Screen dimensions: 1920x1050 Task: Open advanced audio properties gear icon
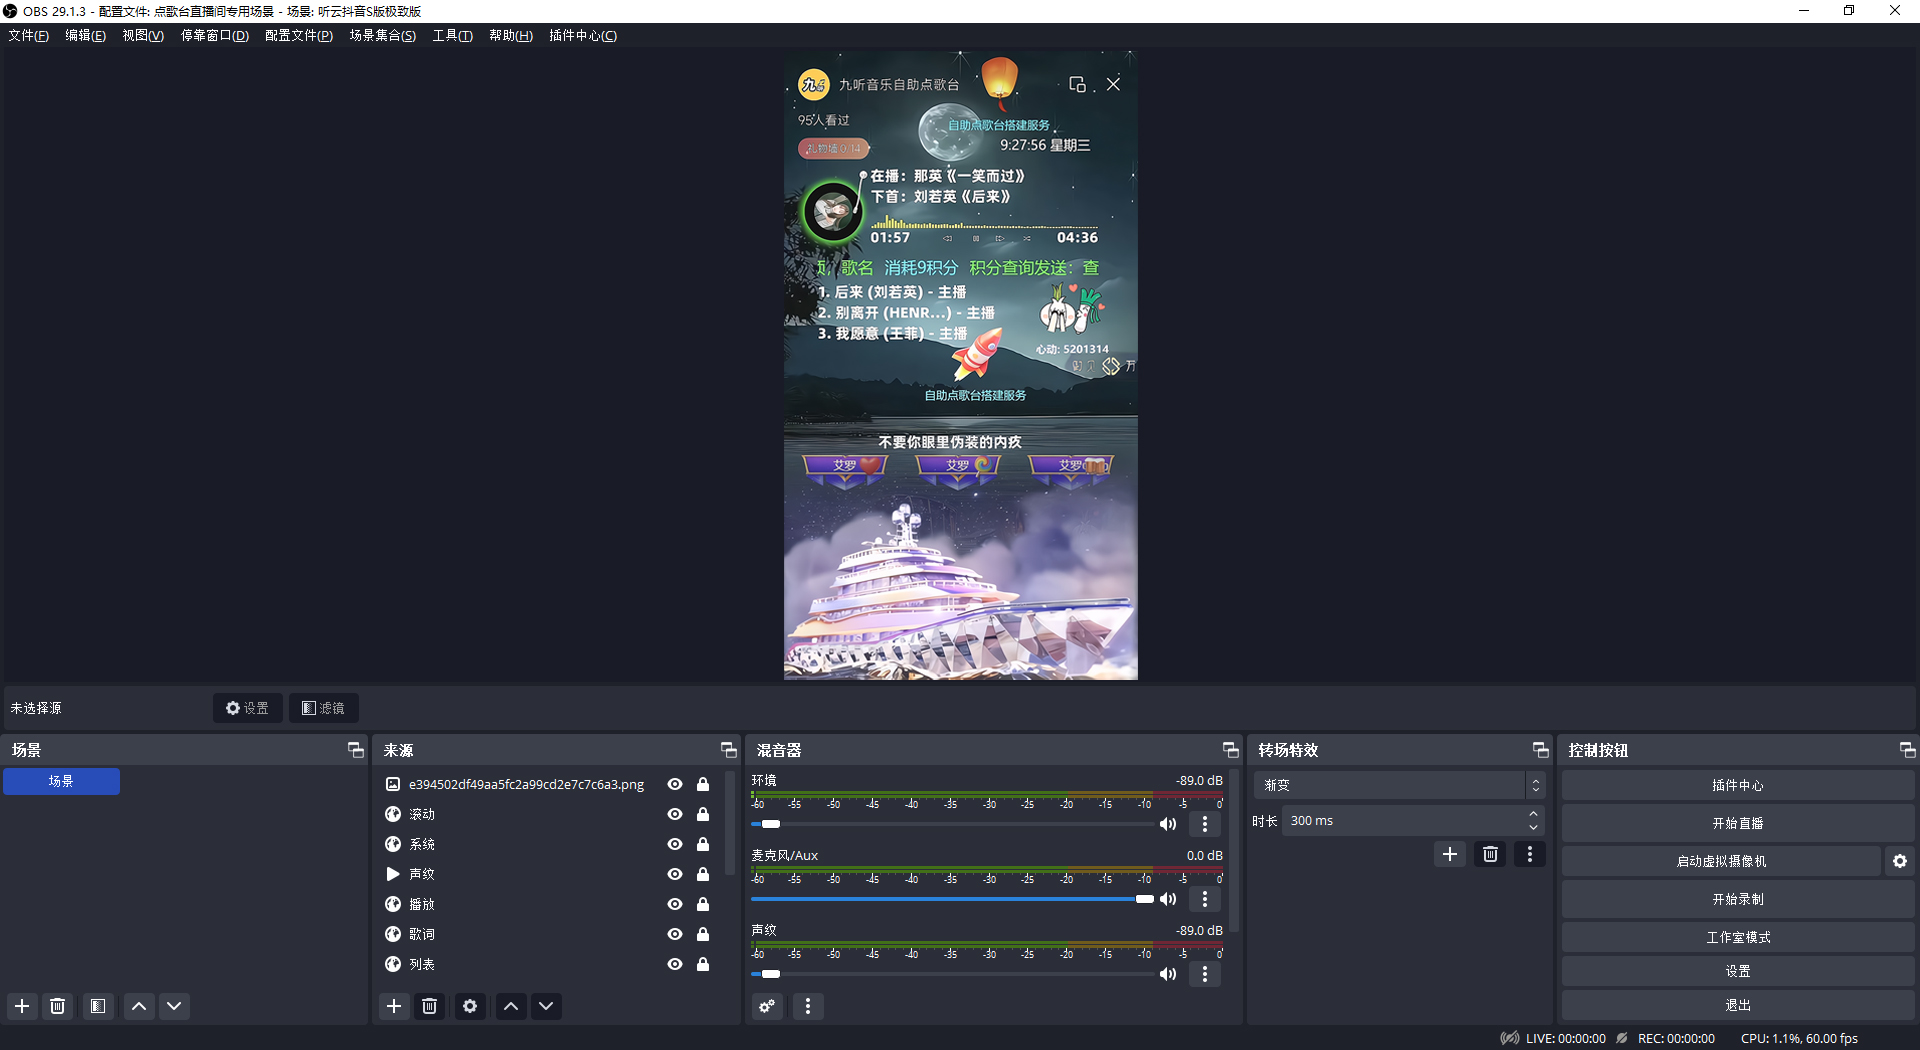tap(767, 1006)
